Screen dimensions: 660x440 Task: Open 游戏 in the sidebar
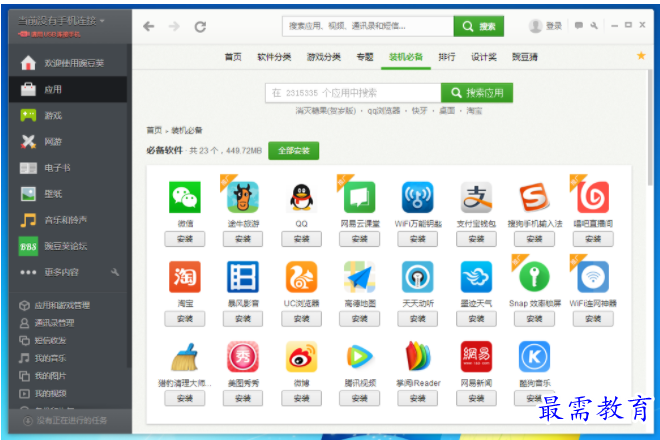point(68,115)
